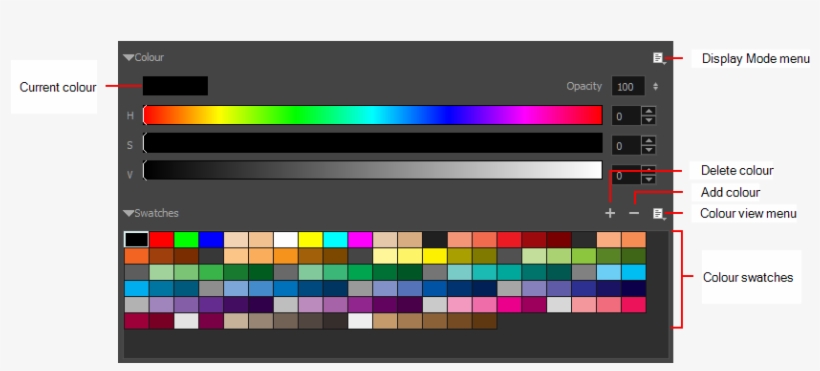Click the S value input field
The height and width of the screenshot is (371, 820).
pos(626,145)
